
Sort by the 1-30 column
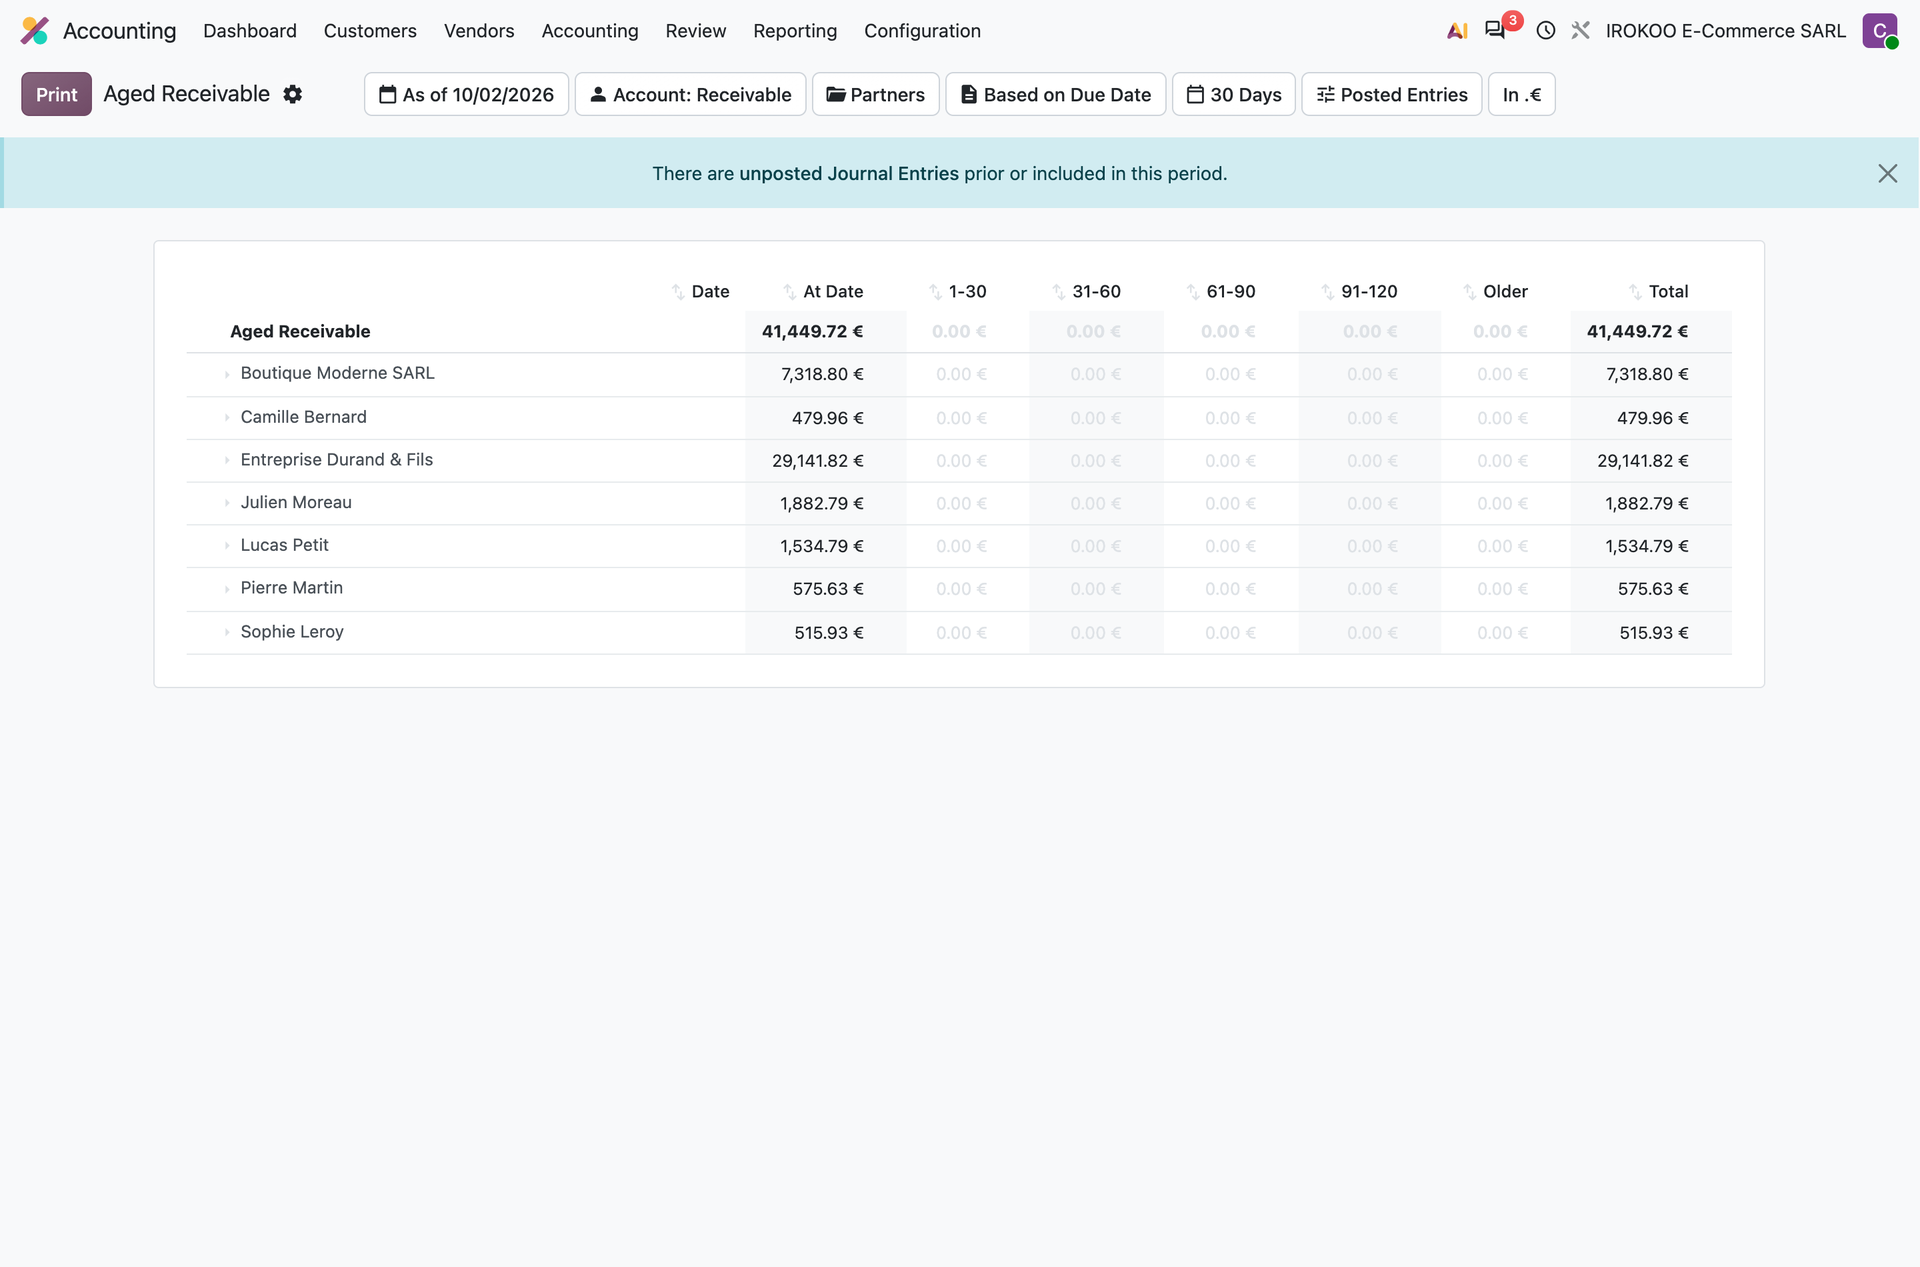935,291
